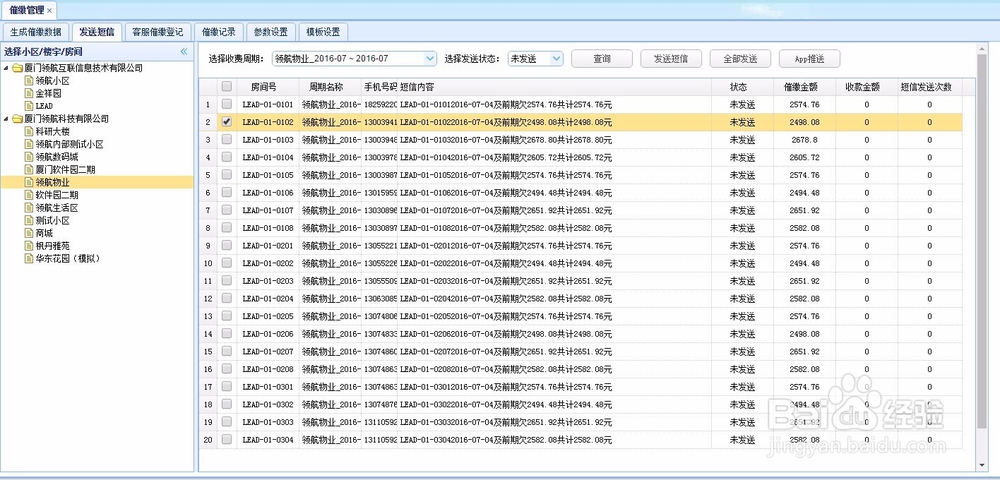1000x480 pixels.
Task: Collapse the 厦门领航互联信息技术有限公司 tree node
Action: 6,68
